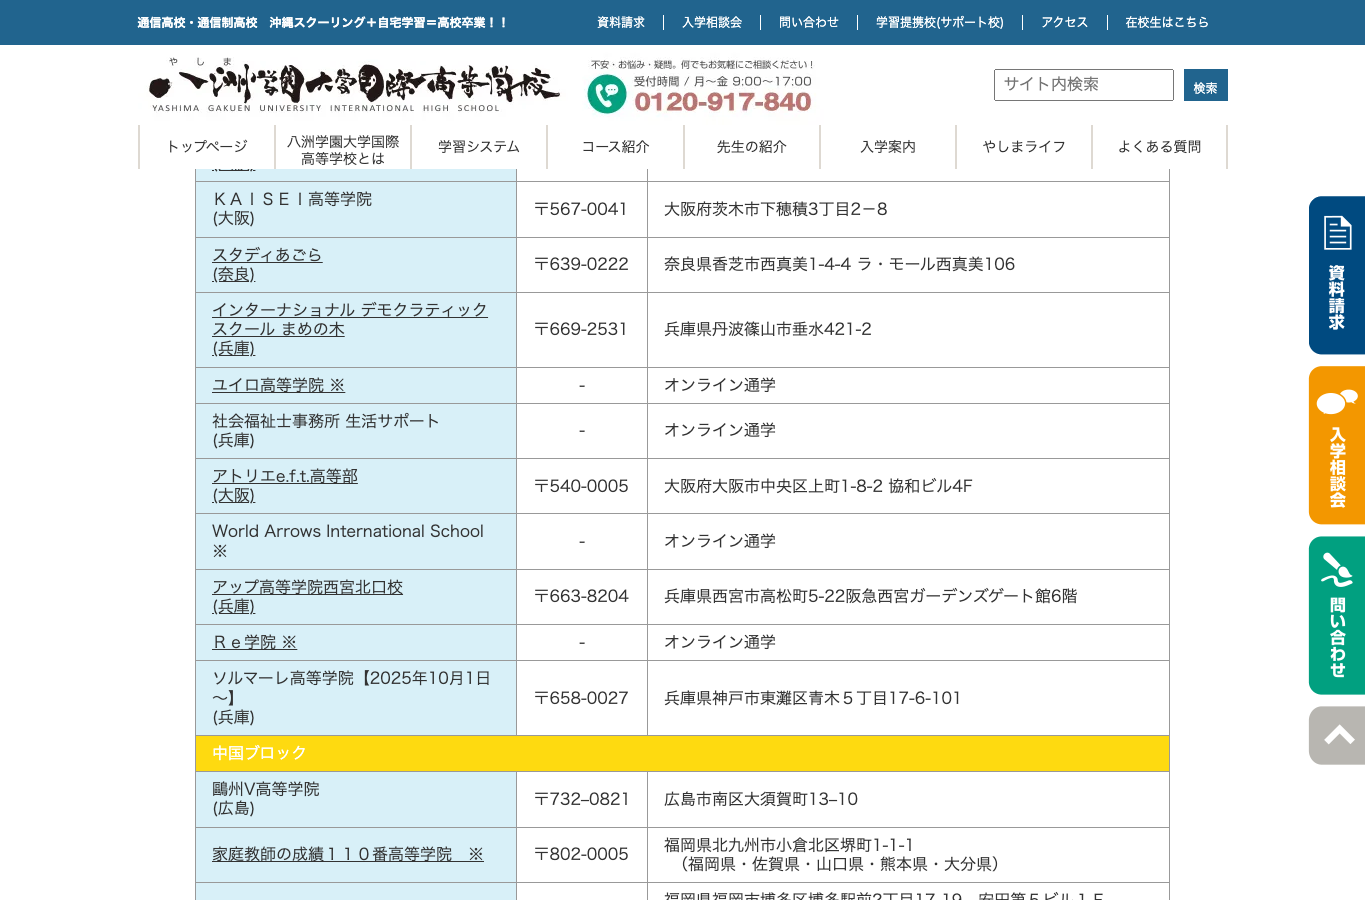Open 入学相談会 in the top bar
1365x900 pixels.
(712, 22)
